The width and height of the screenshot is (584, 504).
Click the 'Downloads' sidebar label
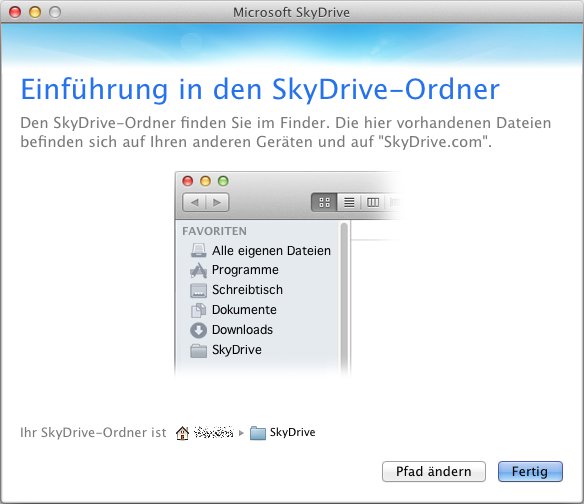point(242,330)
